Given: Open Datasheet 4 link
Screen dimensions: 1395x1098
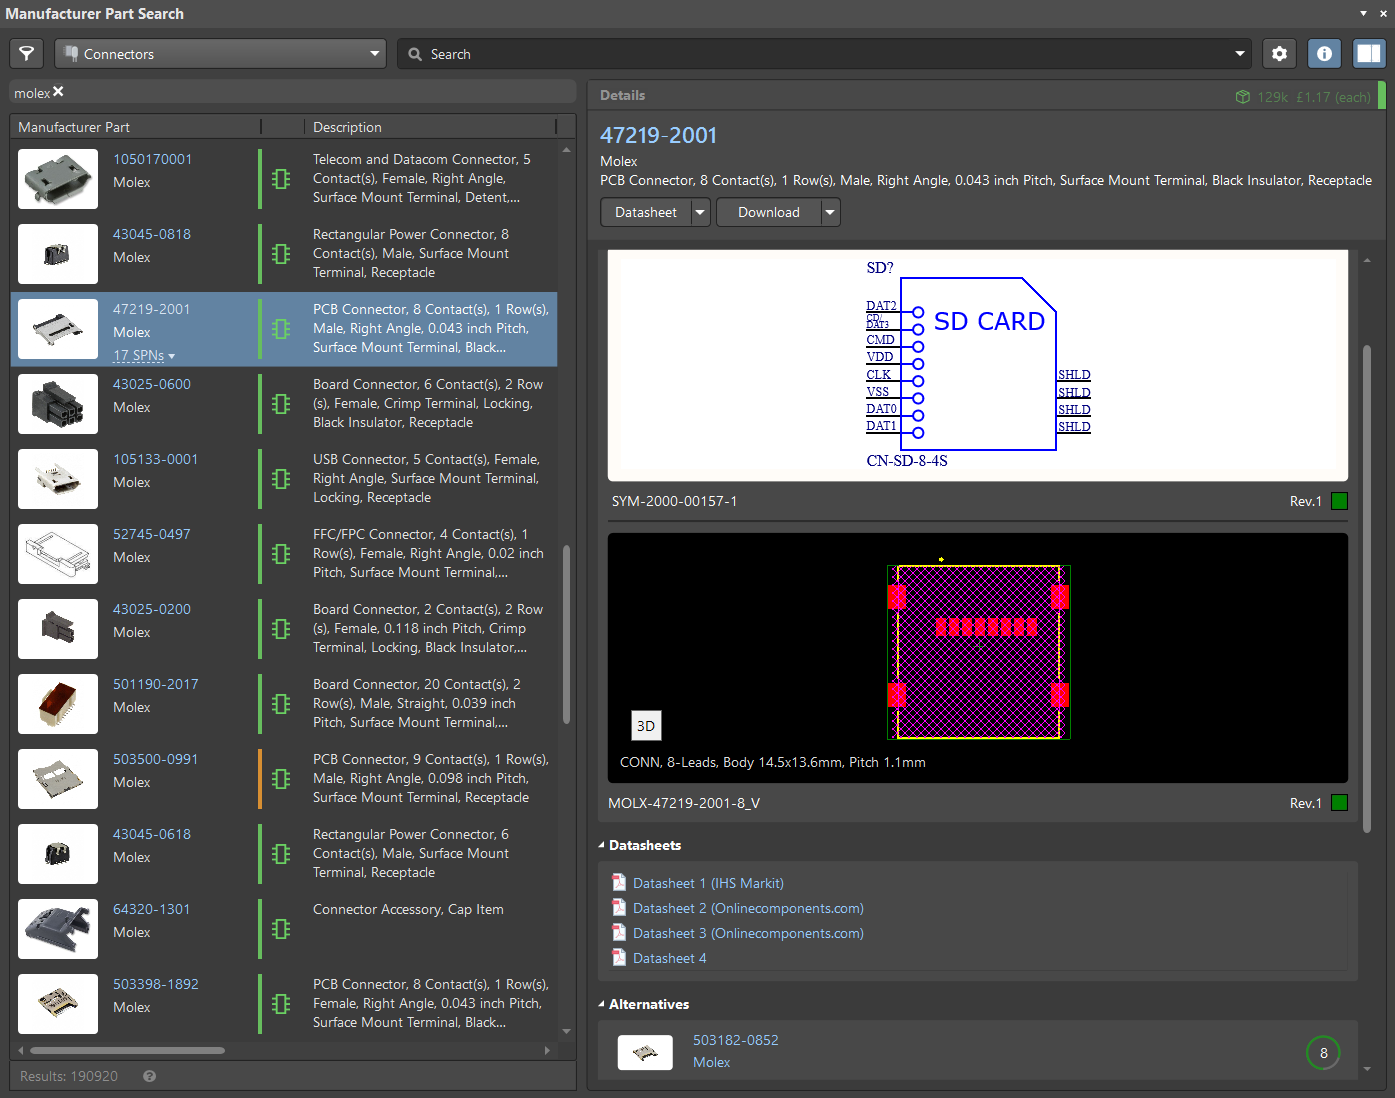Looking at the screenshot, I should pyautogui.click(x=670, y=958).
